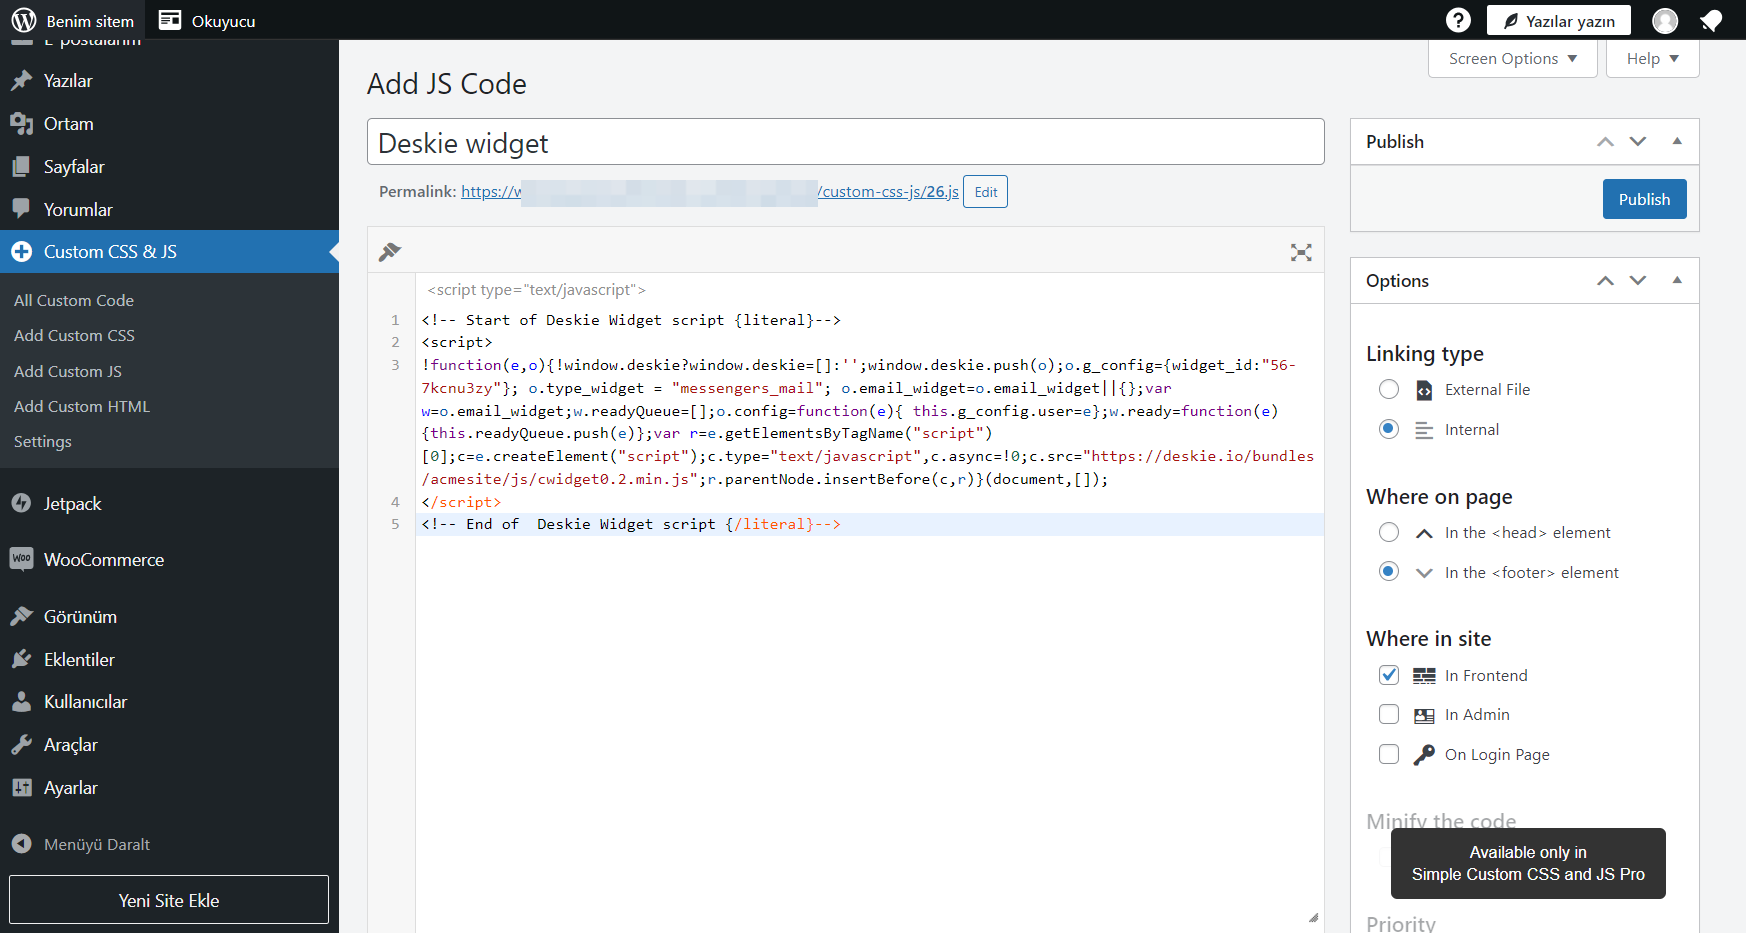Click the Araçlar wrench icon

click(x=21, y=745)
